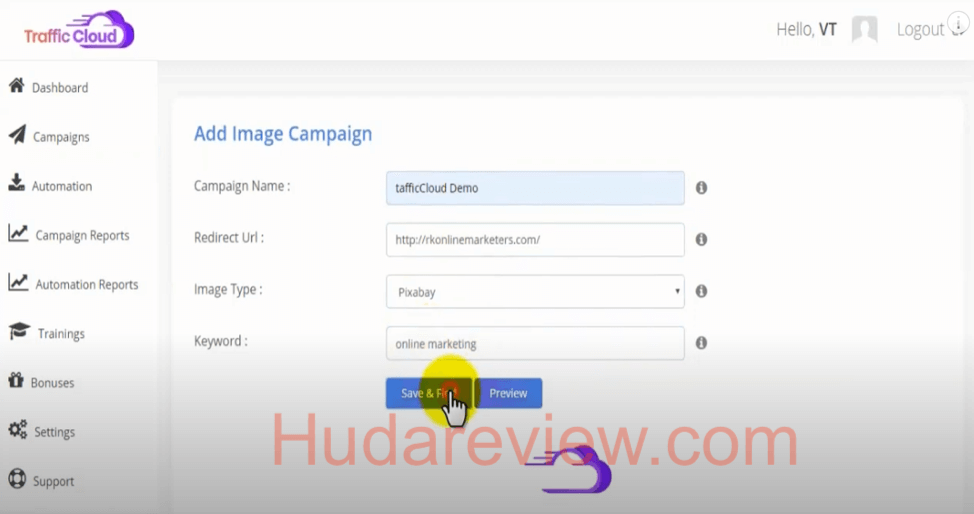974x514 pixels.
Task: Click the Trainings graduation cap icon
Action: (19, 331)
